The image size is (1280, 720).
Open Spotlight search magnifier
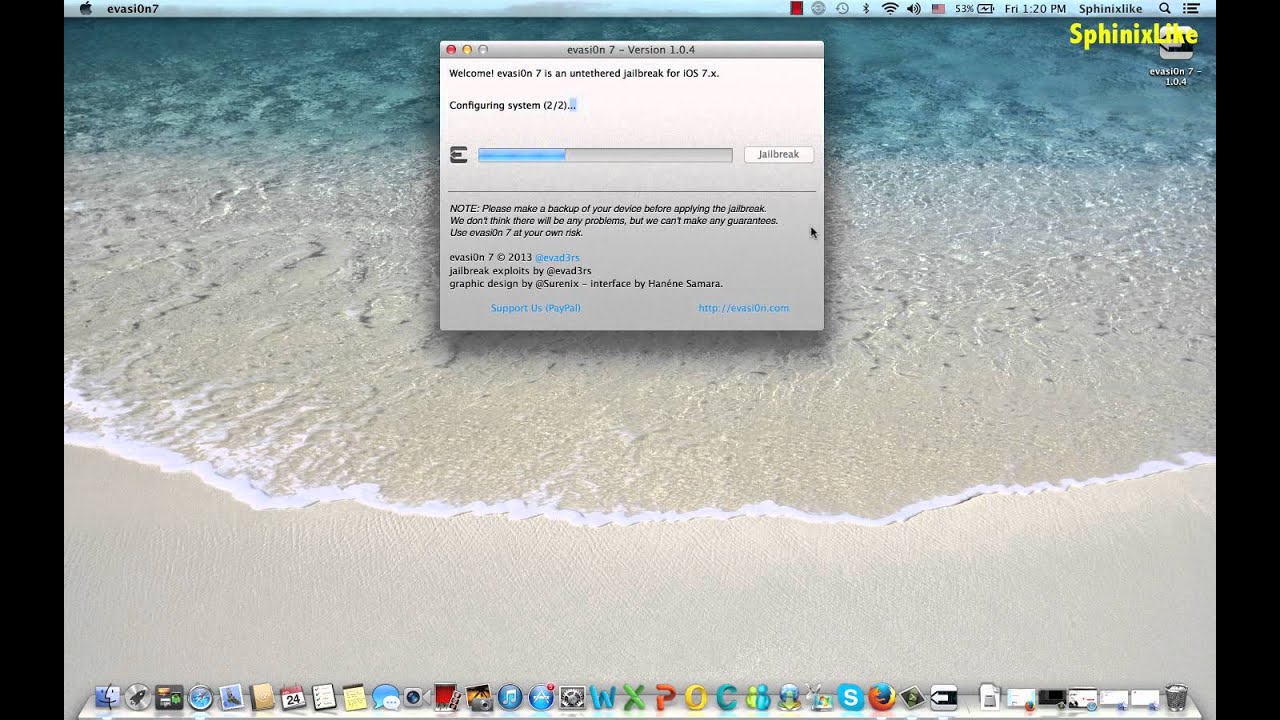click(1164, 8)
